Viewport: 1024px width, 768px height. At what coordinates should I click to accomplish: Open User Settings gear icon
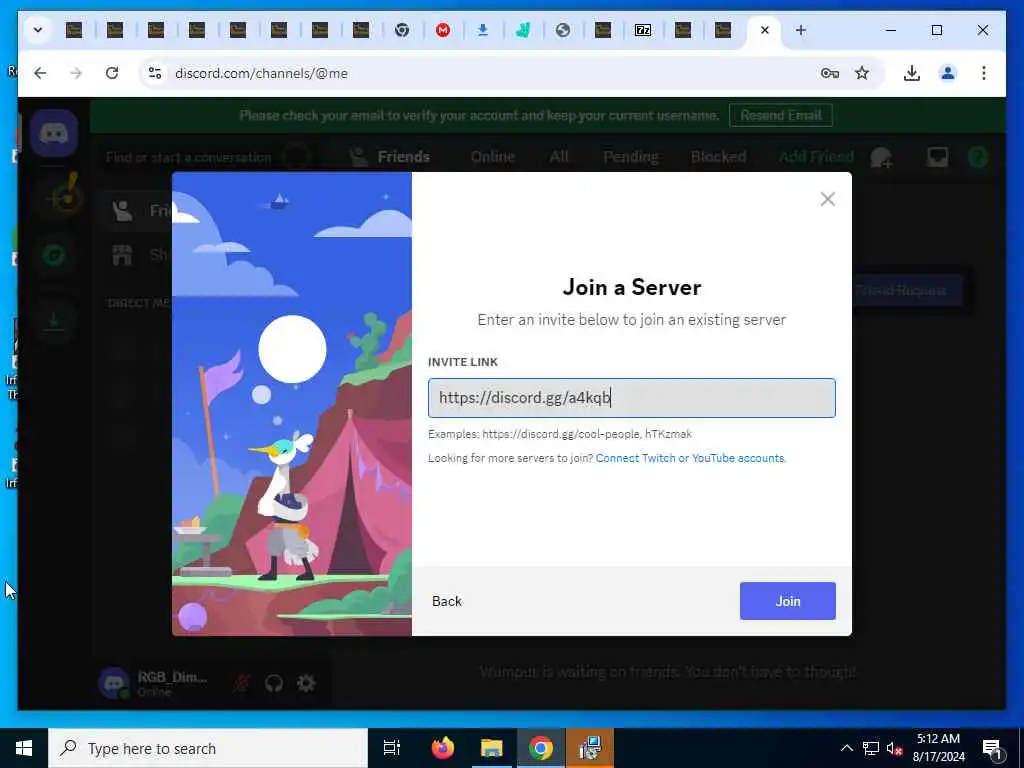pos(306,683)
